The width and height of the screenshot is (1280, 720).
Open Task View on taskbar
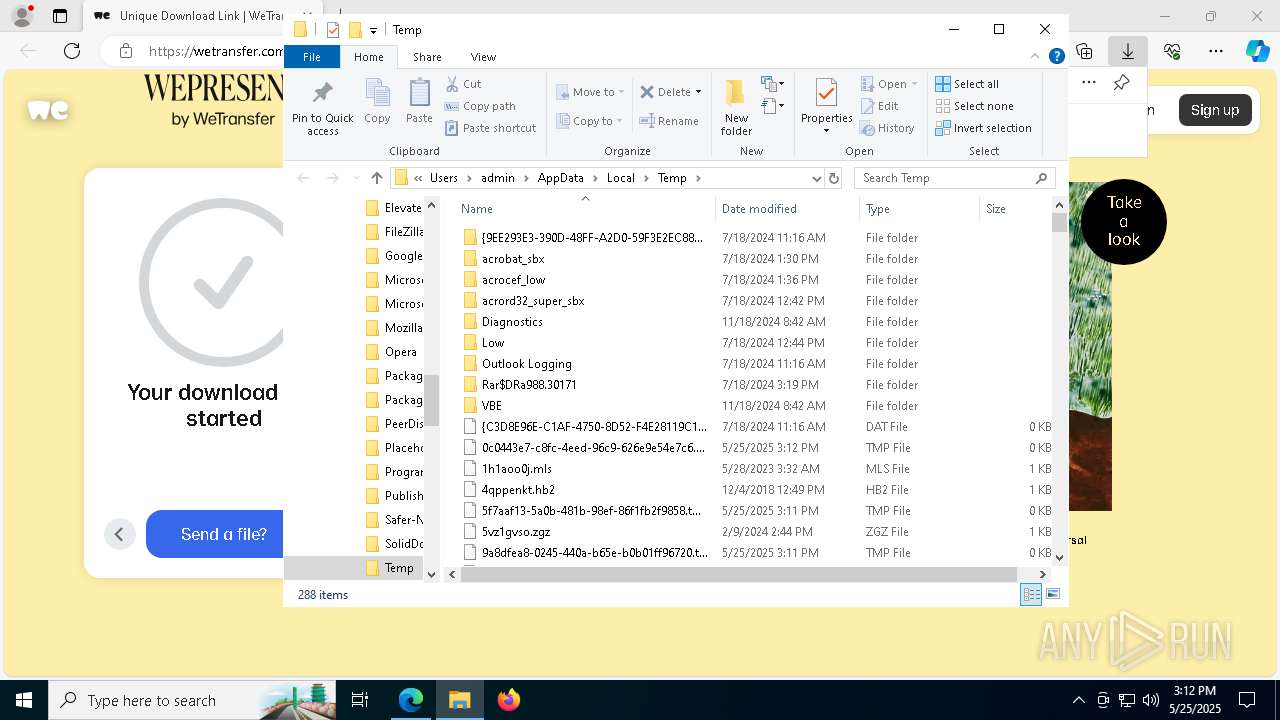click(360, 700)
